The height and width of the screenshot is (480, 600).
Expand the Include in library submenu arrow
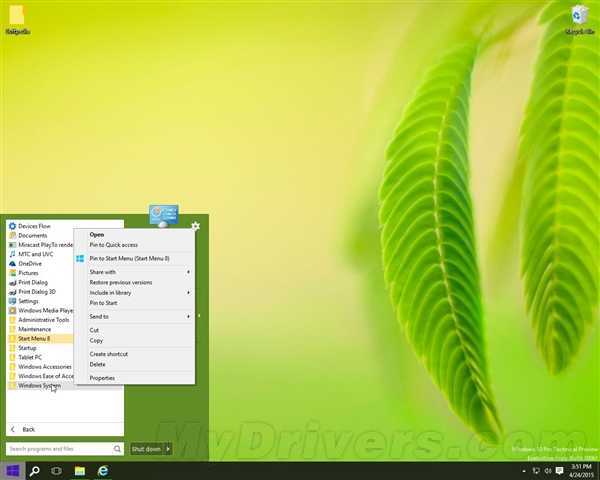point(188,293)
